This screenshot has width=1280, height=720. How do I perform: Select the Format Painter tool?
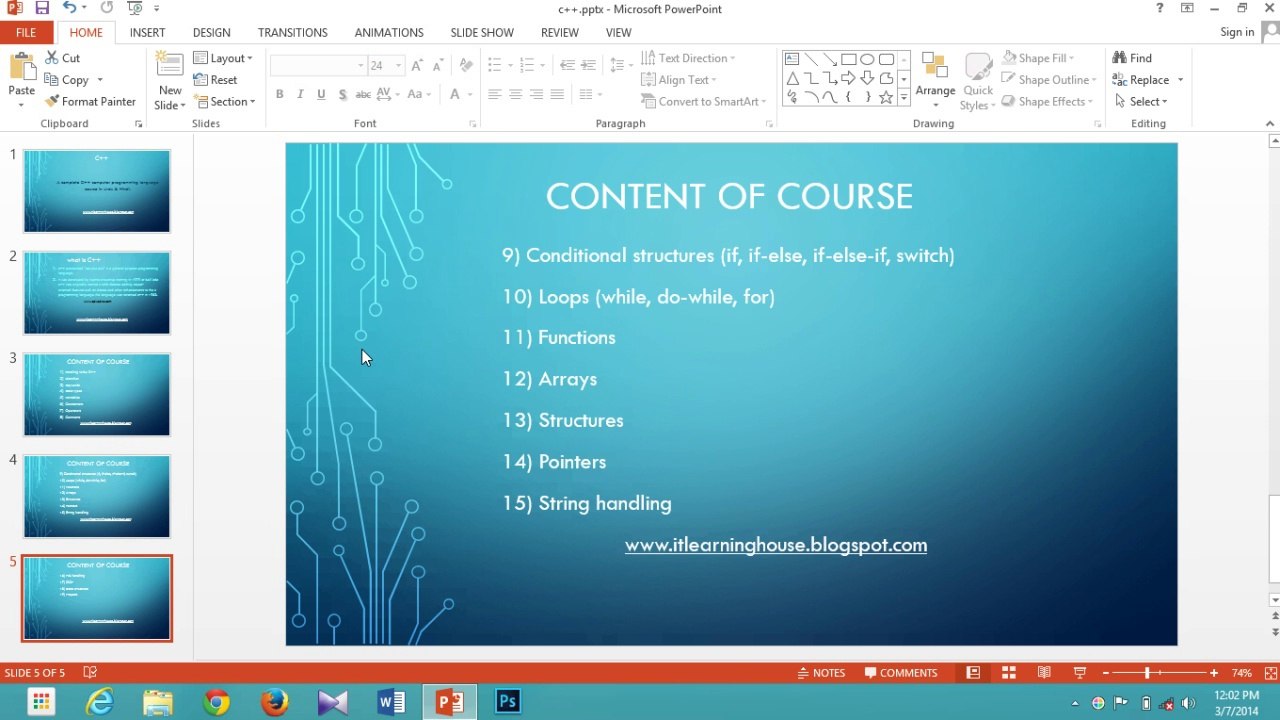click(90, 101)
